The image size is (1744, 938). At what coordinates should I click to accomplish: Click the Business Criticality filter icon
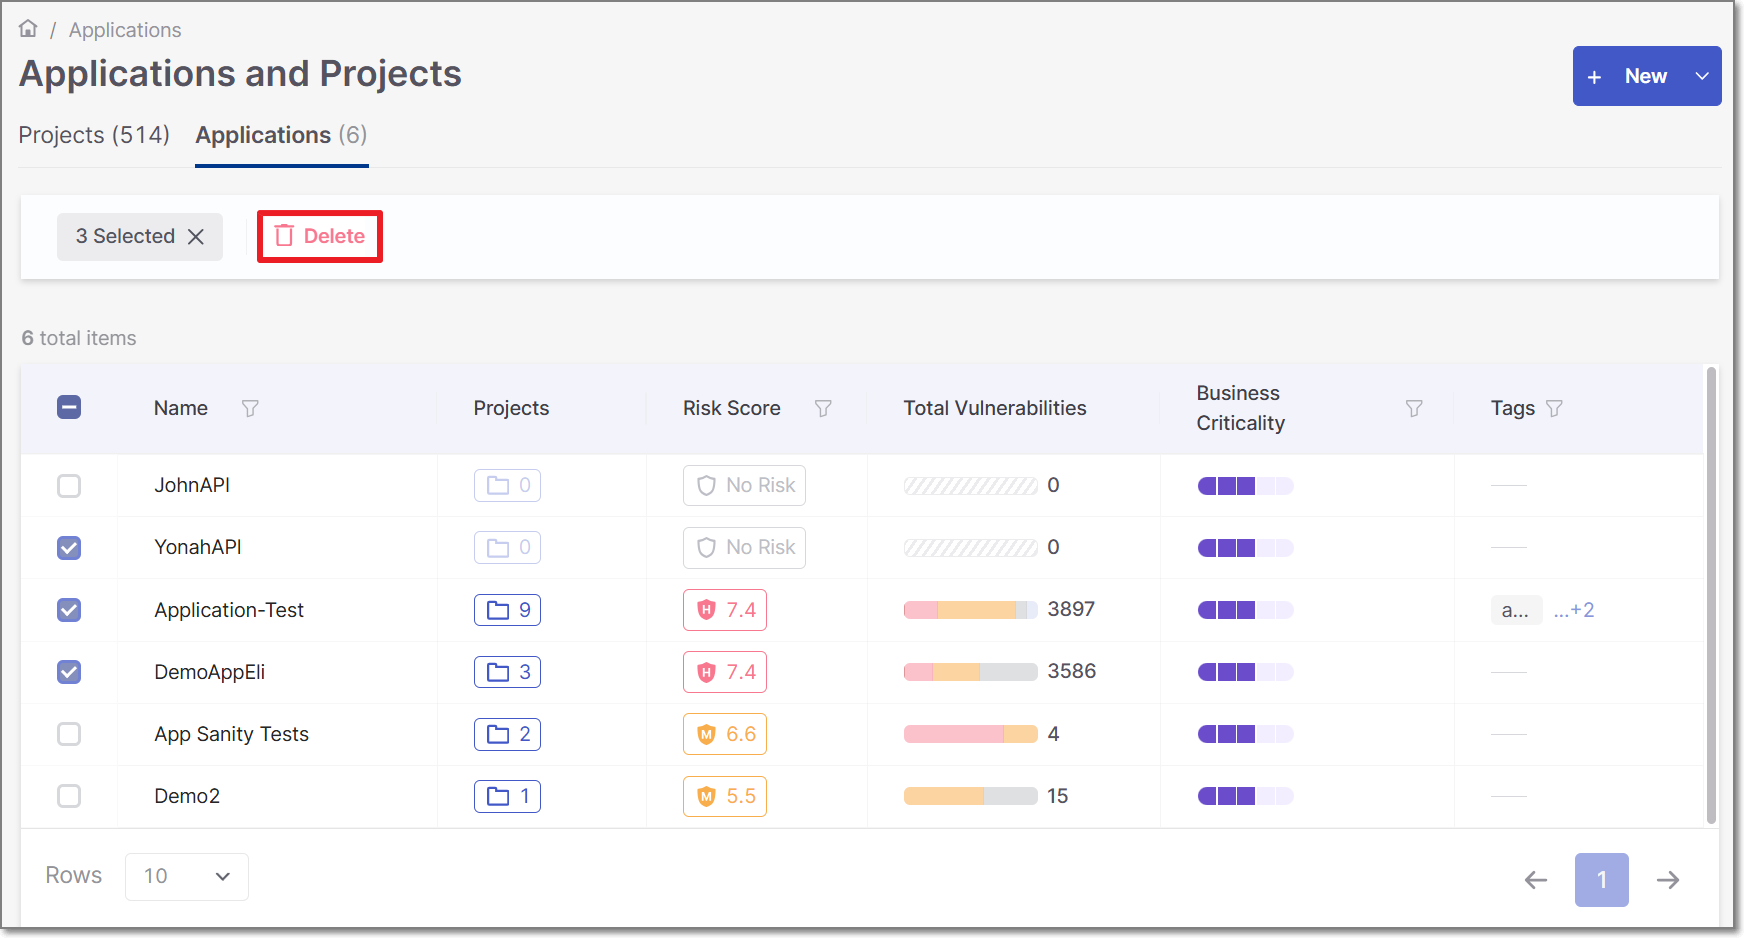pos(1413,408)
